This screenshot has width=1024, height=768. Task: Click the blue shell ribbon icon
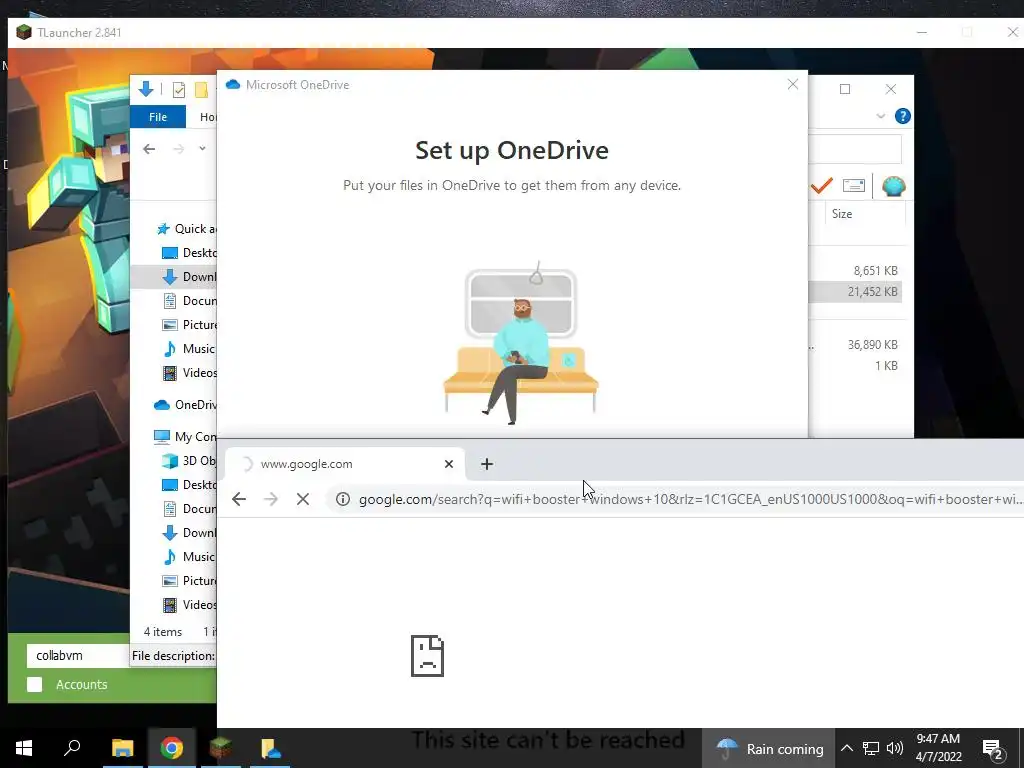[x=893, y=186]
